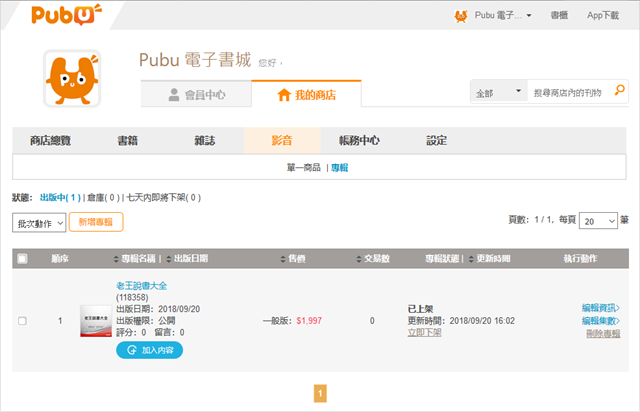This screenshot has width=640, height=412.
Task: Open the 設定 menu item
Action: (x=436, y=140)
